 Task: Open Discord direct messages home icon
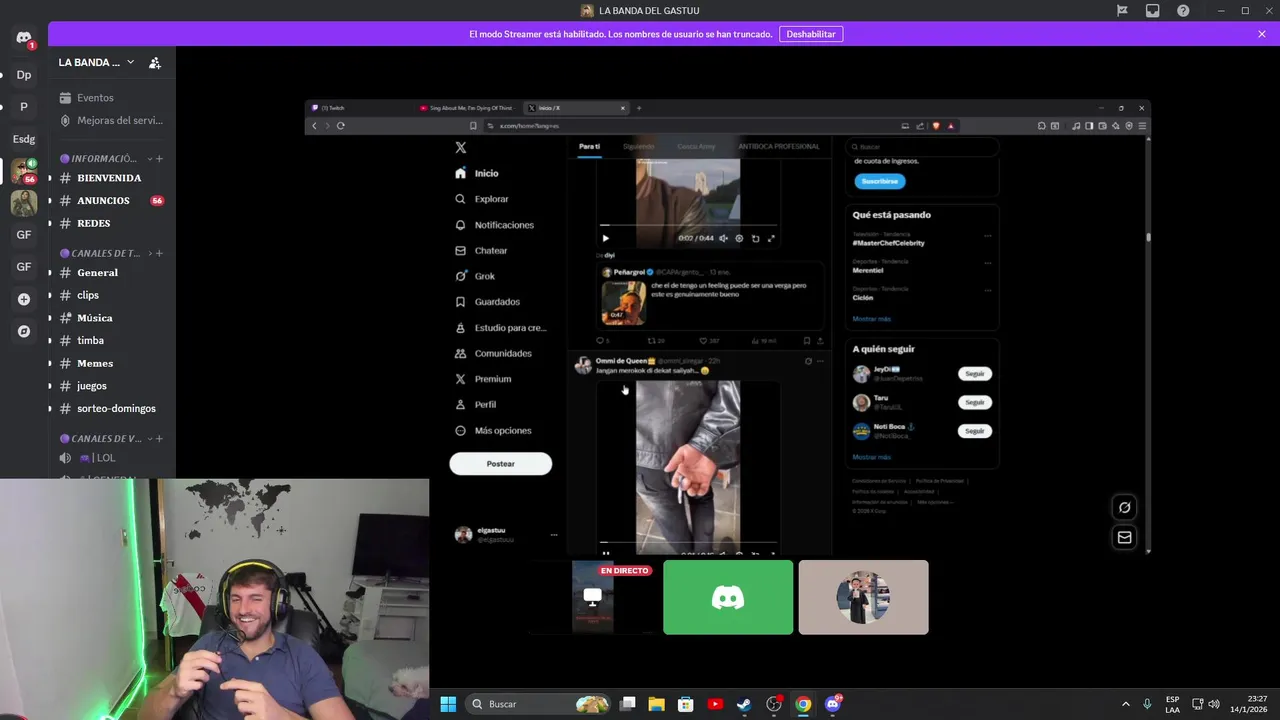(24, 38)
